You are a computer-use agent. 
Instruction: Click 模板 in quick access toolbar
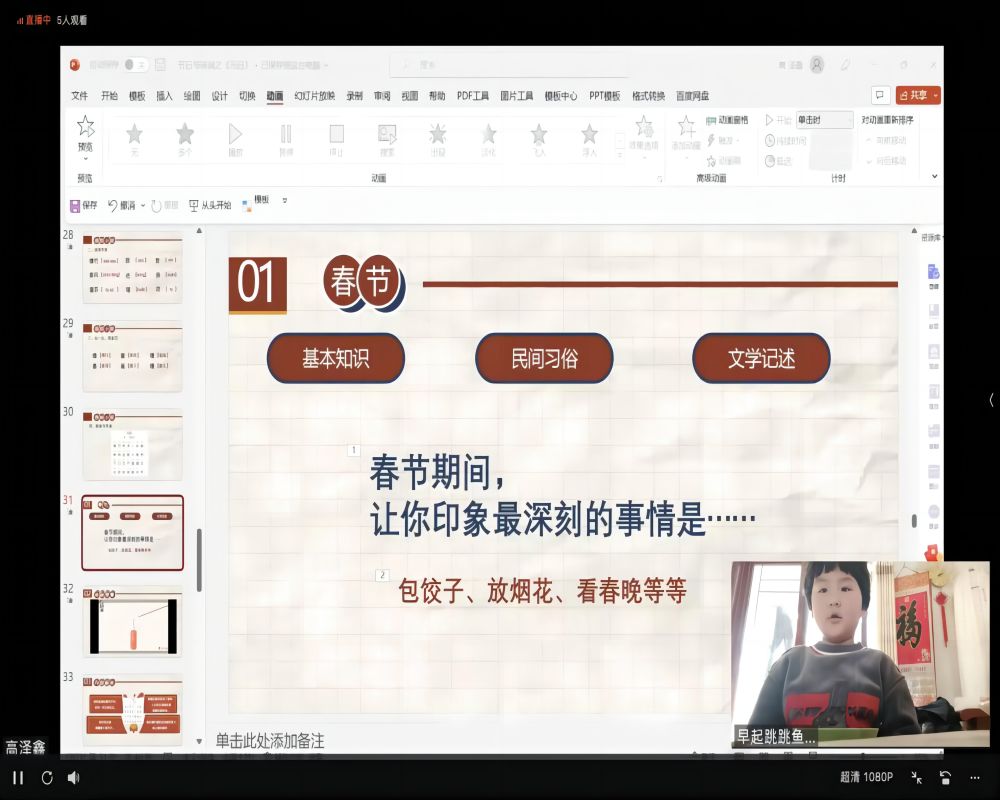pos(256,203)
